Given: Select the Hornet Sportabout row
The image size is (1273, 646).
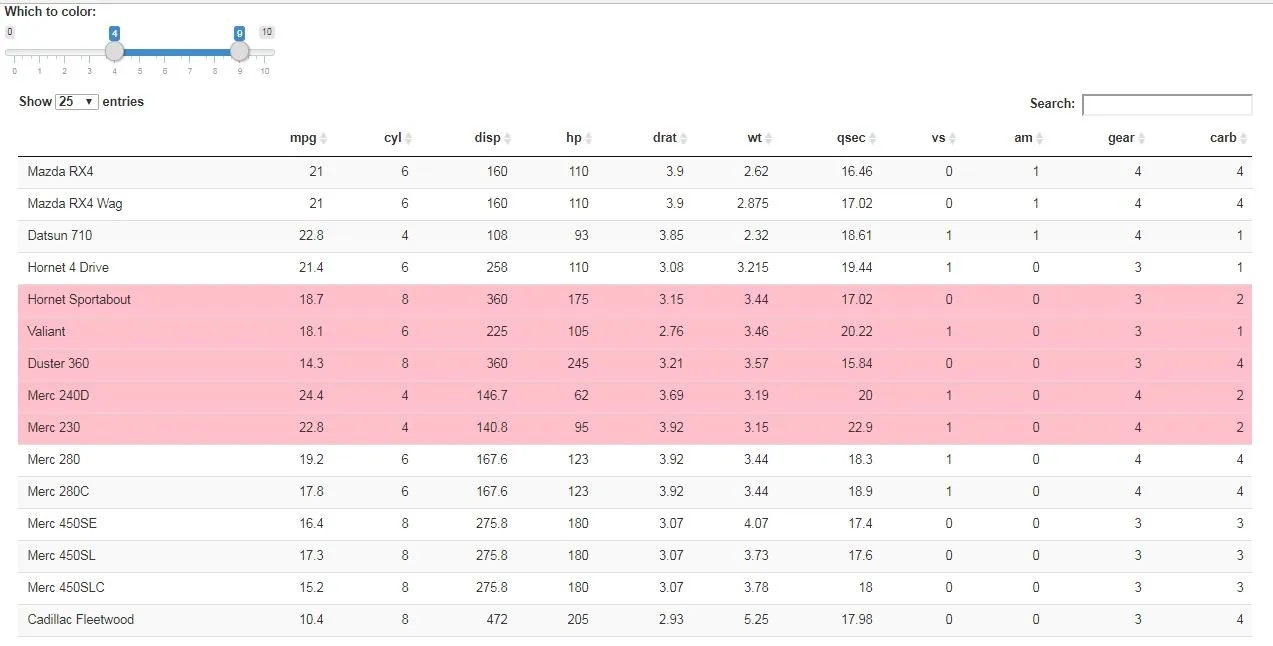Looking at the screenshot, I should pyautogui.click(x=79, y=300).
